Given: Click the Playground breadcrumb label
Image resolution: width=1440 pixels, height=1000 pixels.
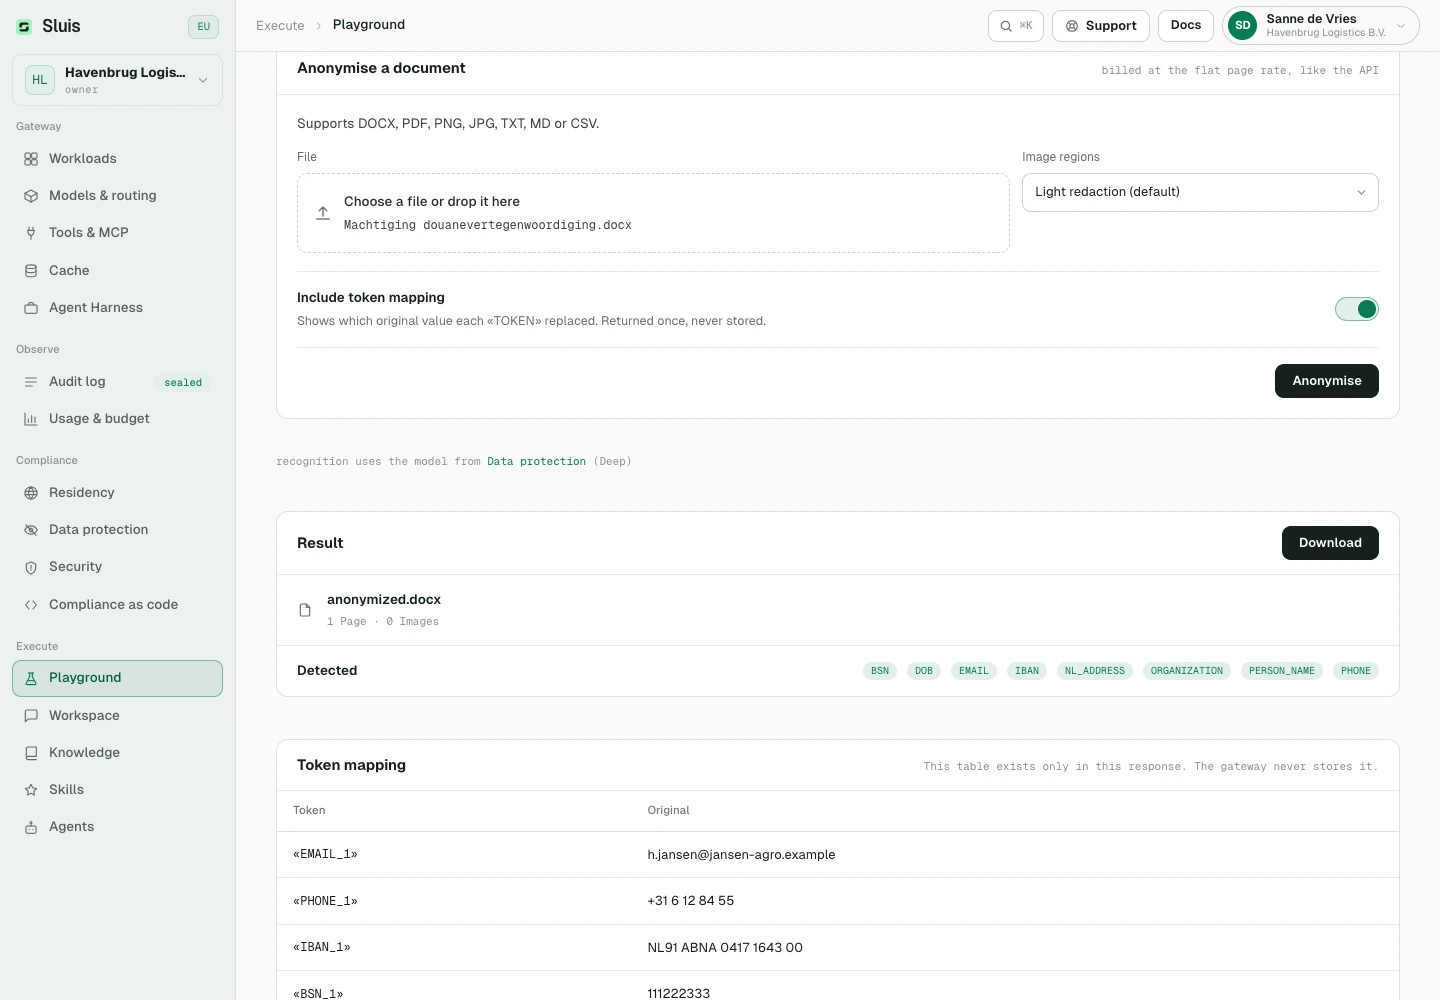Looking at the screenshot, I should [x=369, y=25].
